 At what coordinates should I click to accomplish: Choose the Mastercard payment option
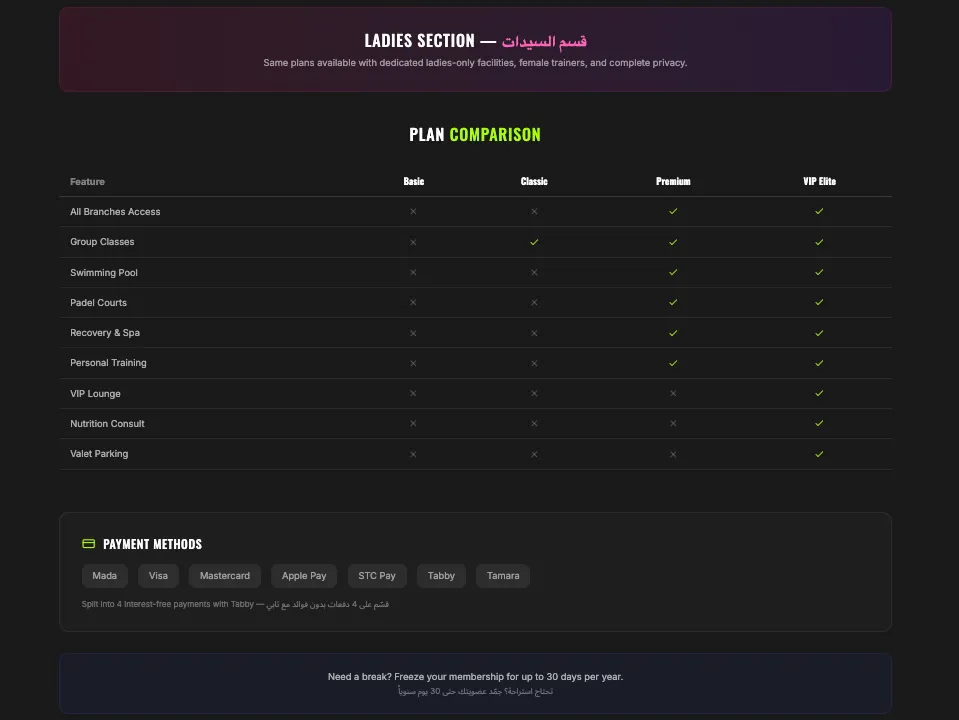coord(225,576)
